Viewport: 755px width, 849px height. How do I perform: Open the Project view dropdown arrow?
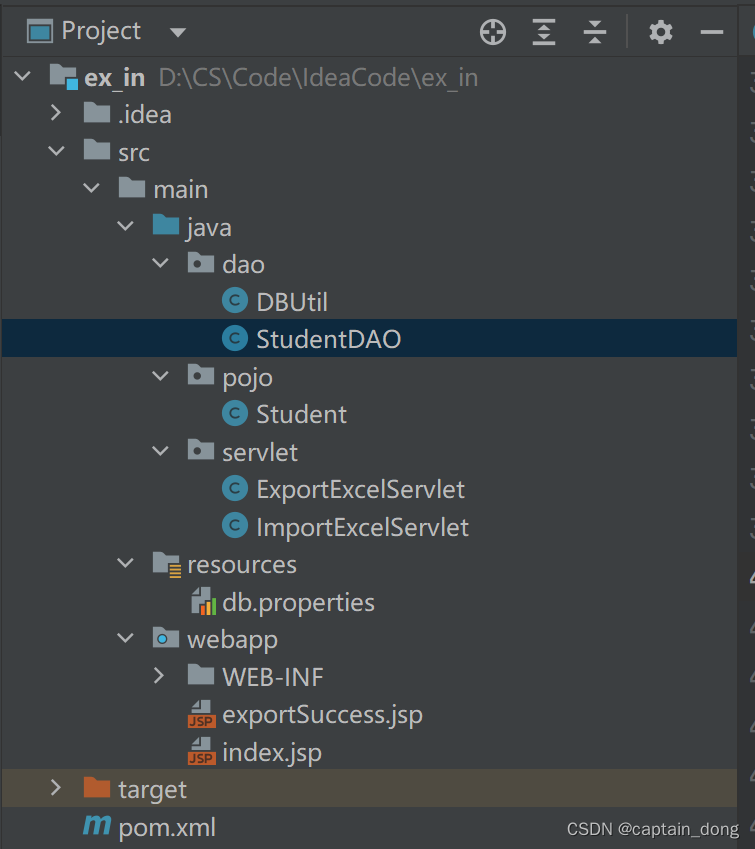[177, 31]
